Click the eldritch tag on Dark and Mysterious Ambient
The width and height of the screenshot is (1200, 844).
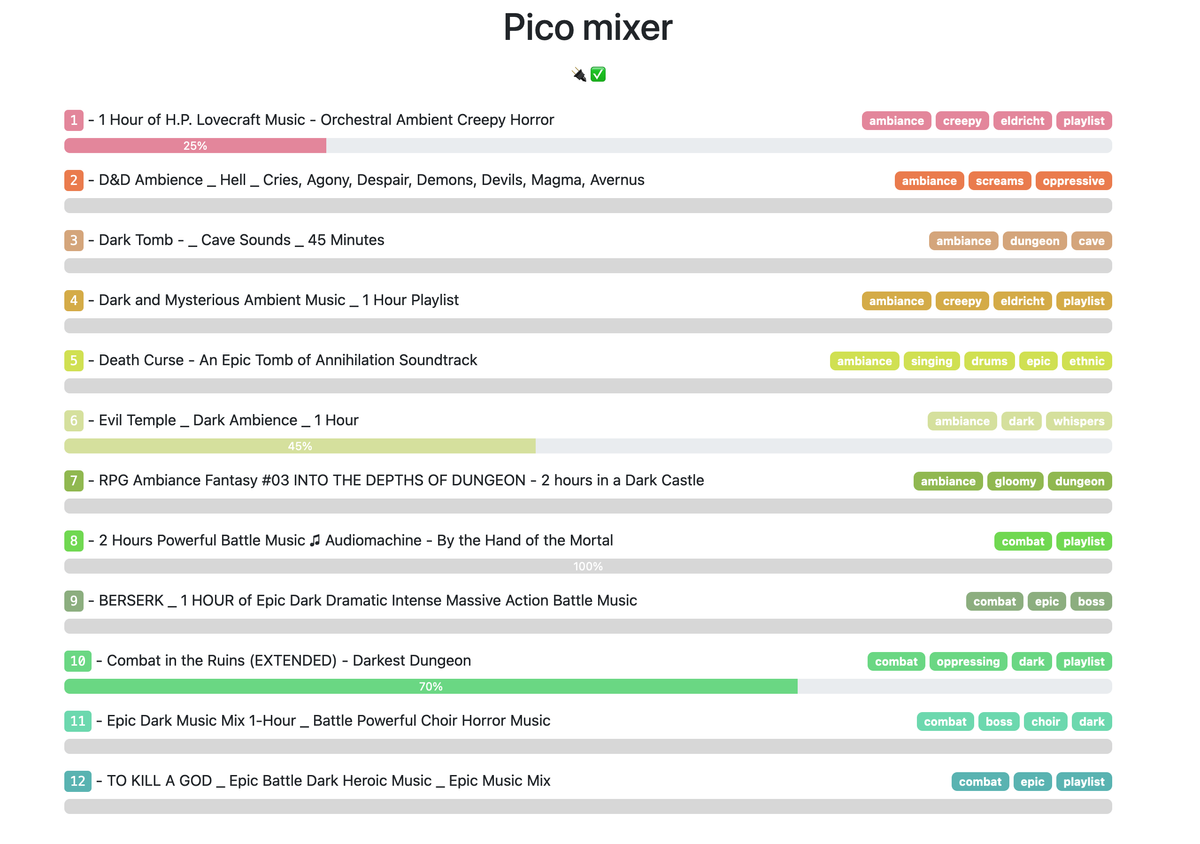pyautogui.click(x=1022, y=300)
